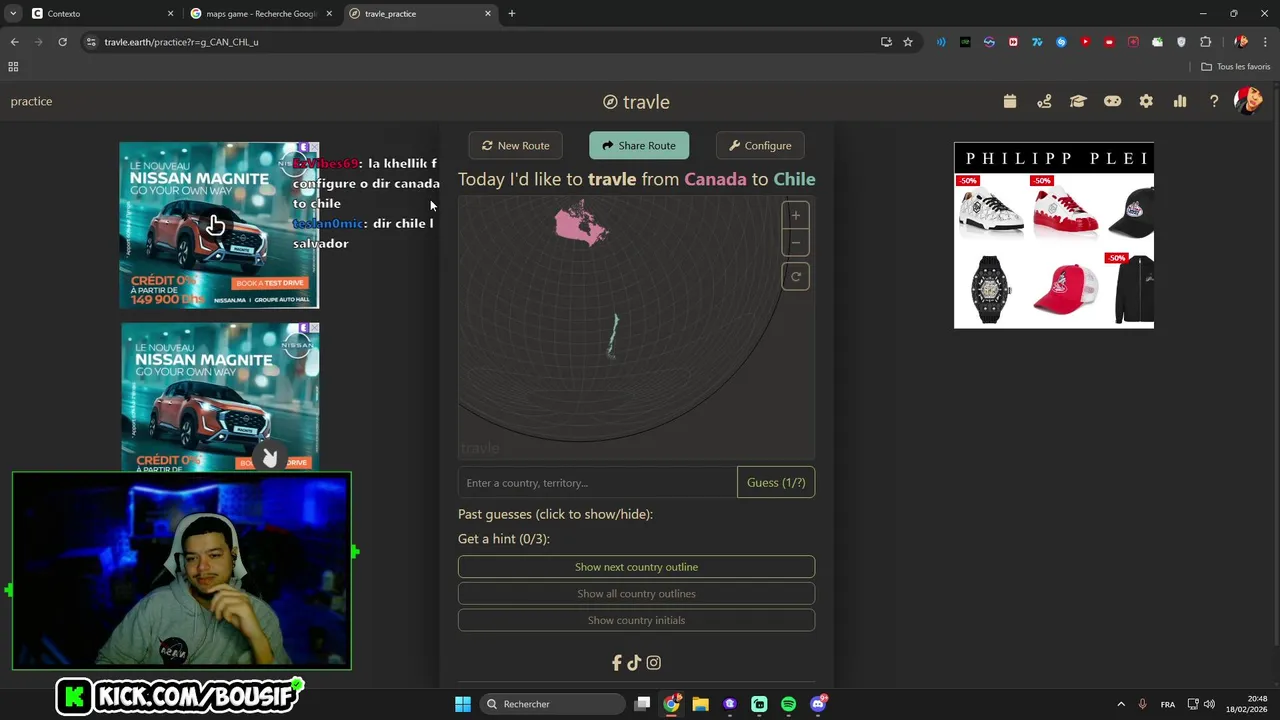The width and height of the screenshot is (1280, 720).
Task: Click the red YouTube extension icon
Action: 1085,42
